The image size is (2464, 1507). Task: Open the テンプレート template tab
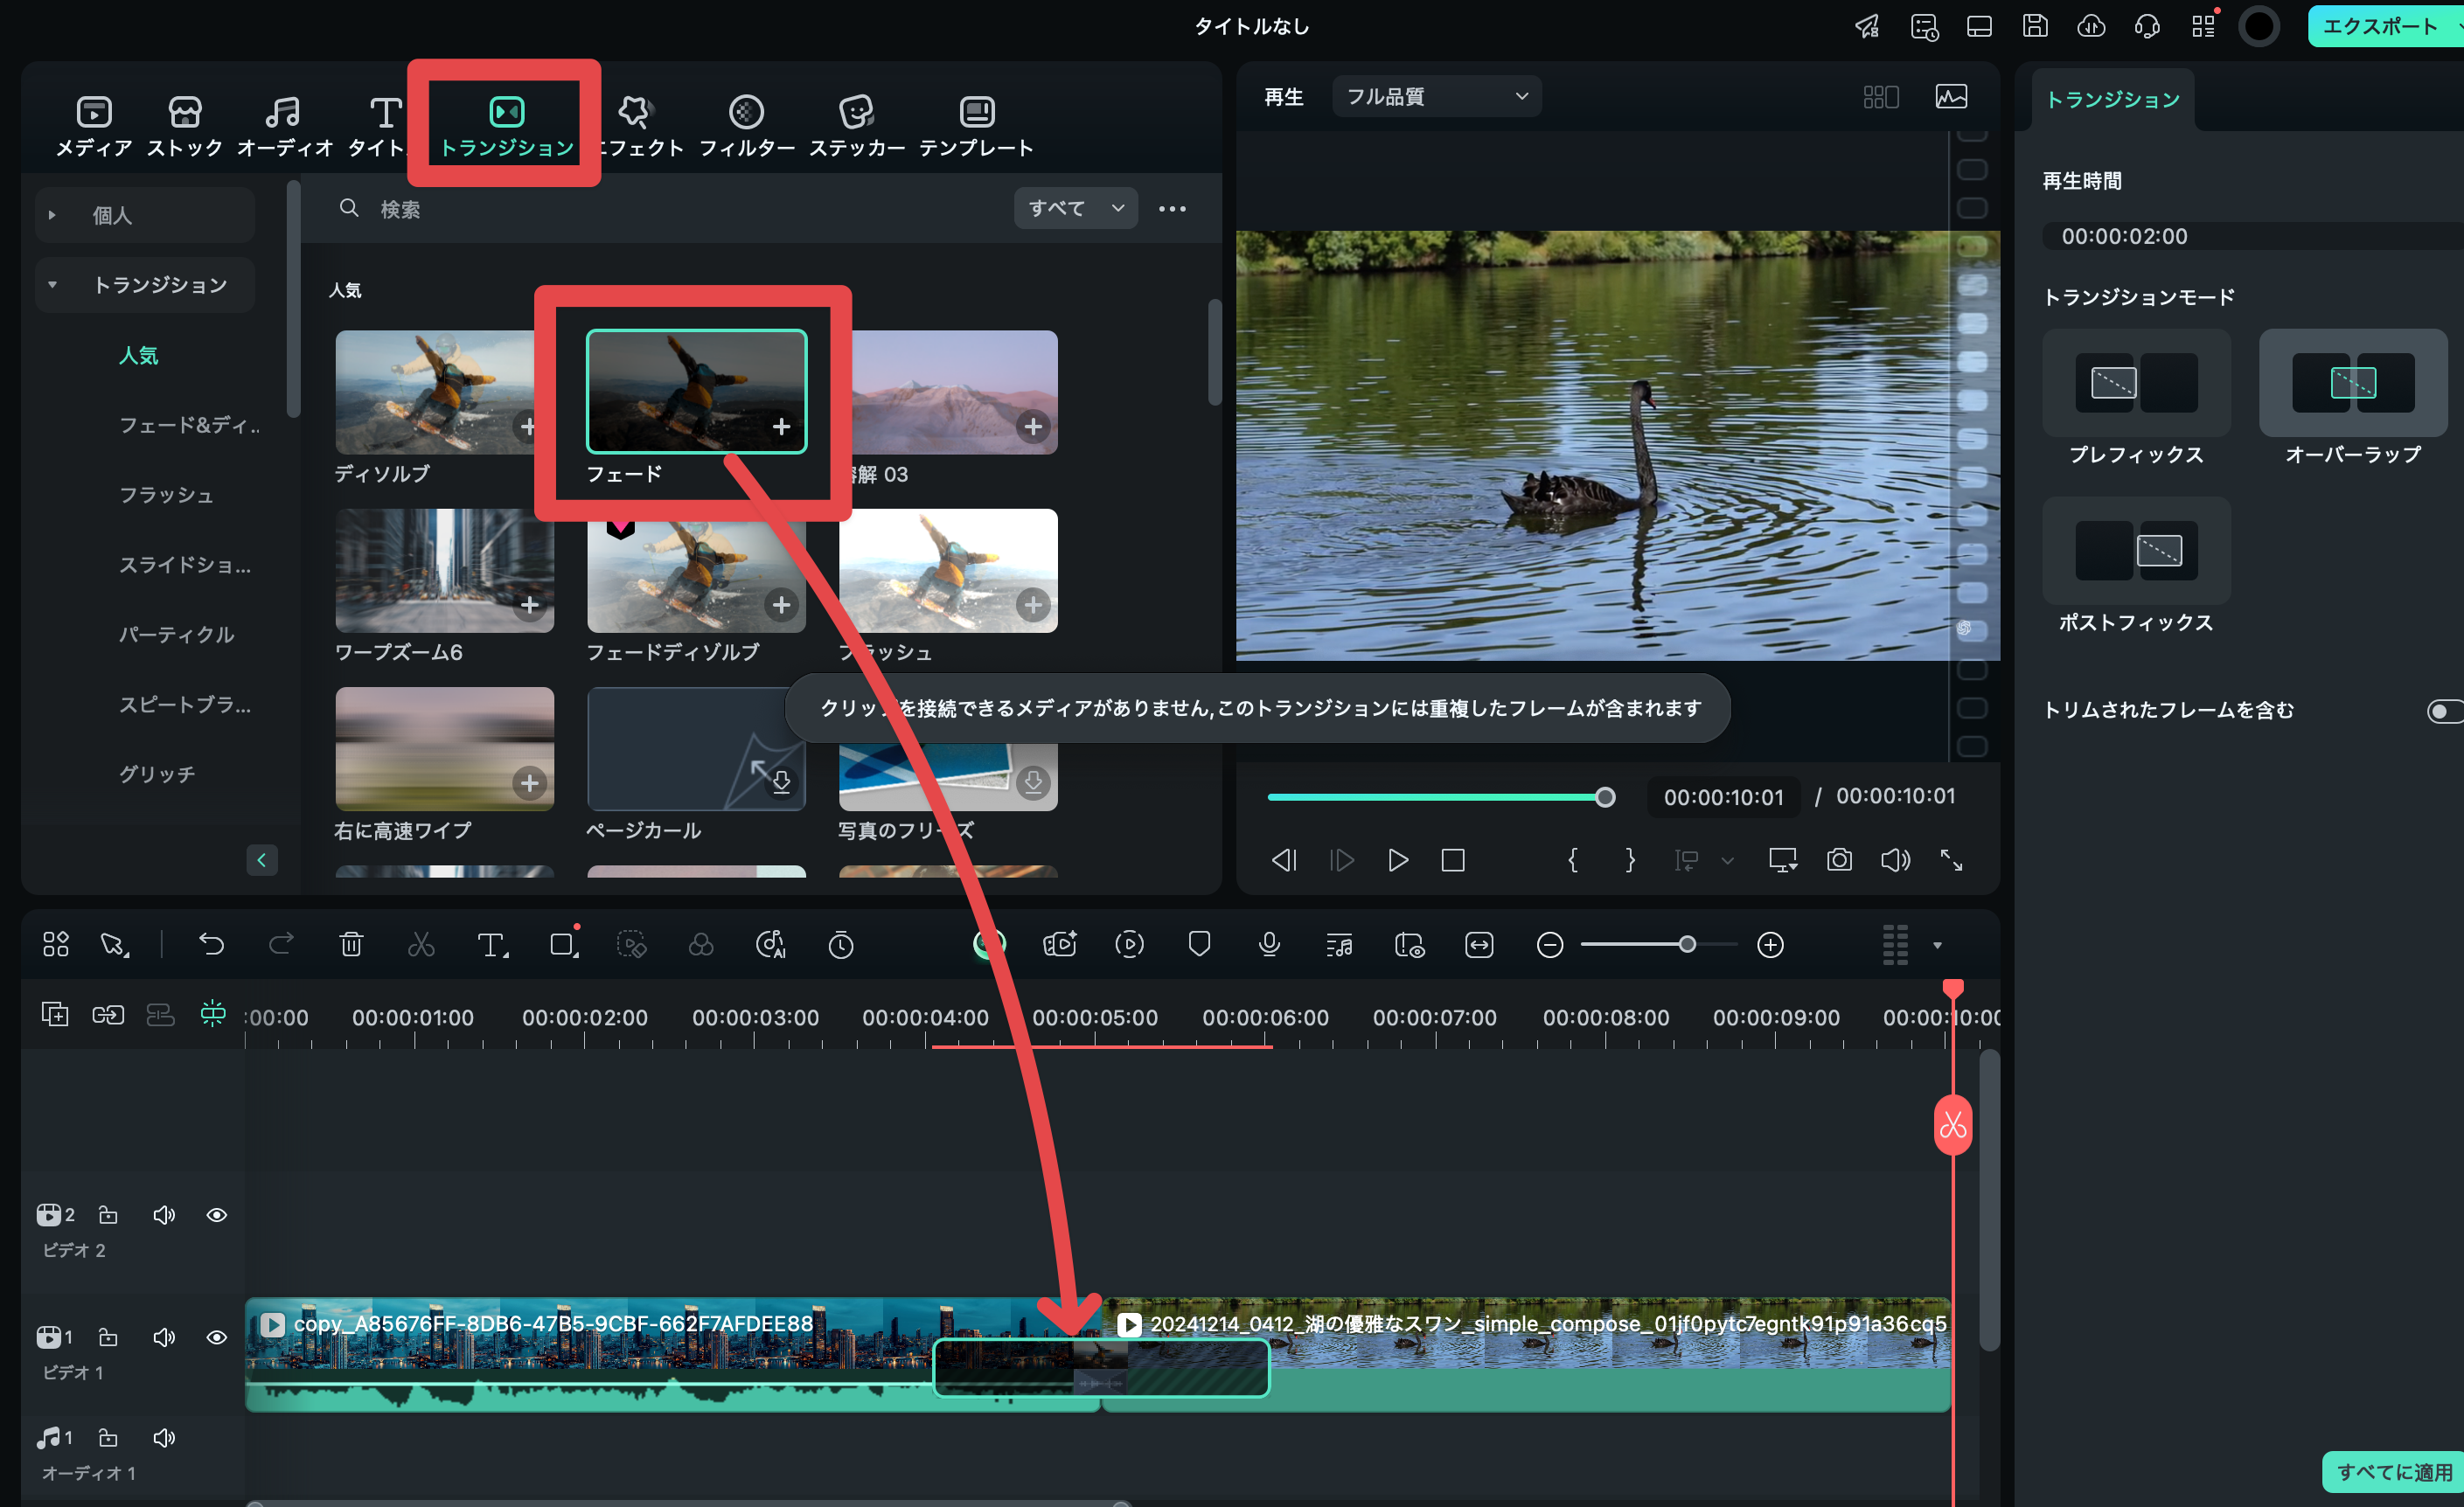[976, 126]
